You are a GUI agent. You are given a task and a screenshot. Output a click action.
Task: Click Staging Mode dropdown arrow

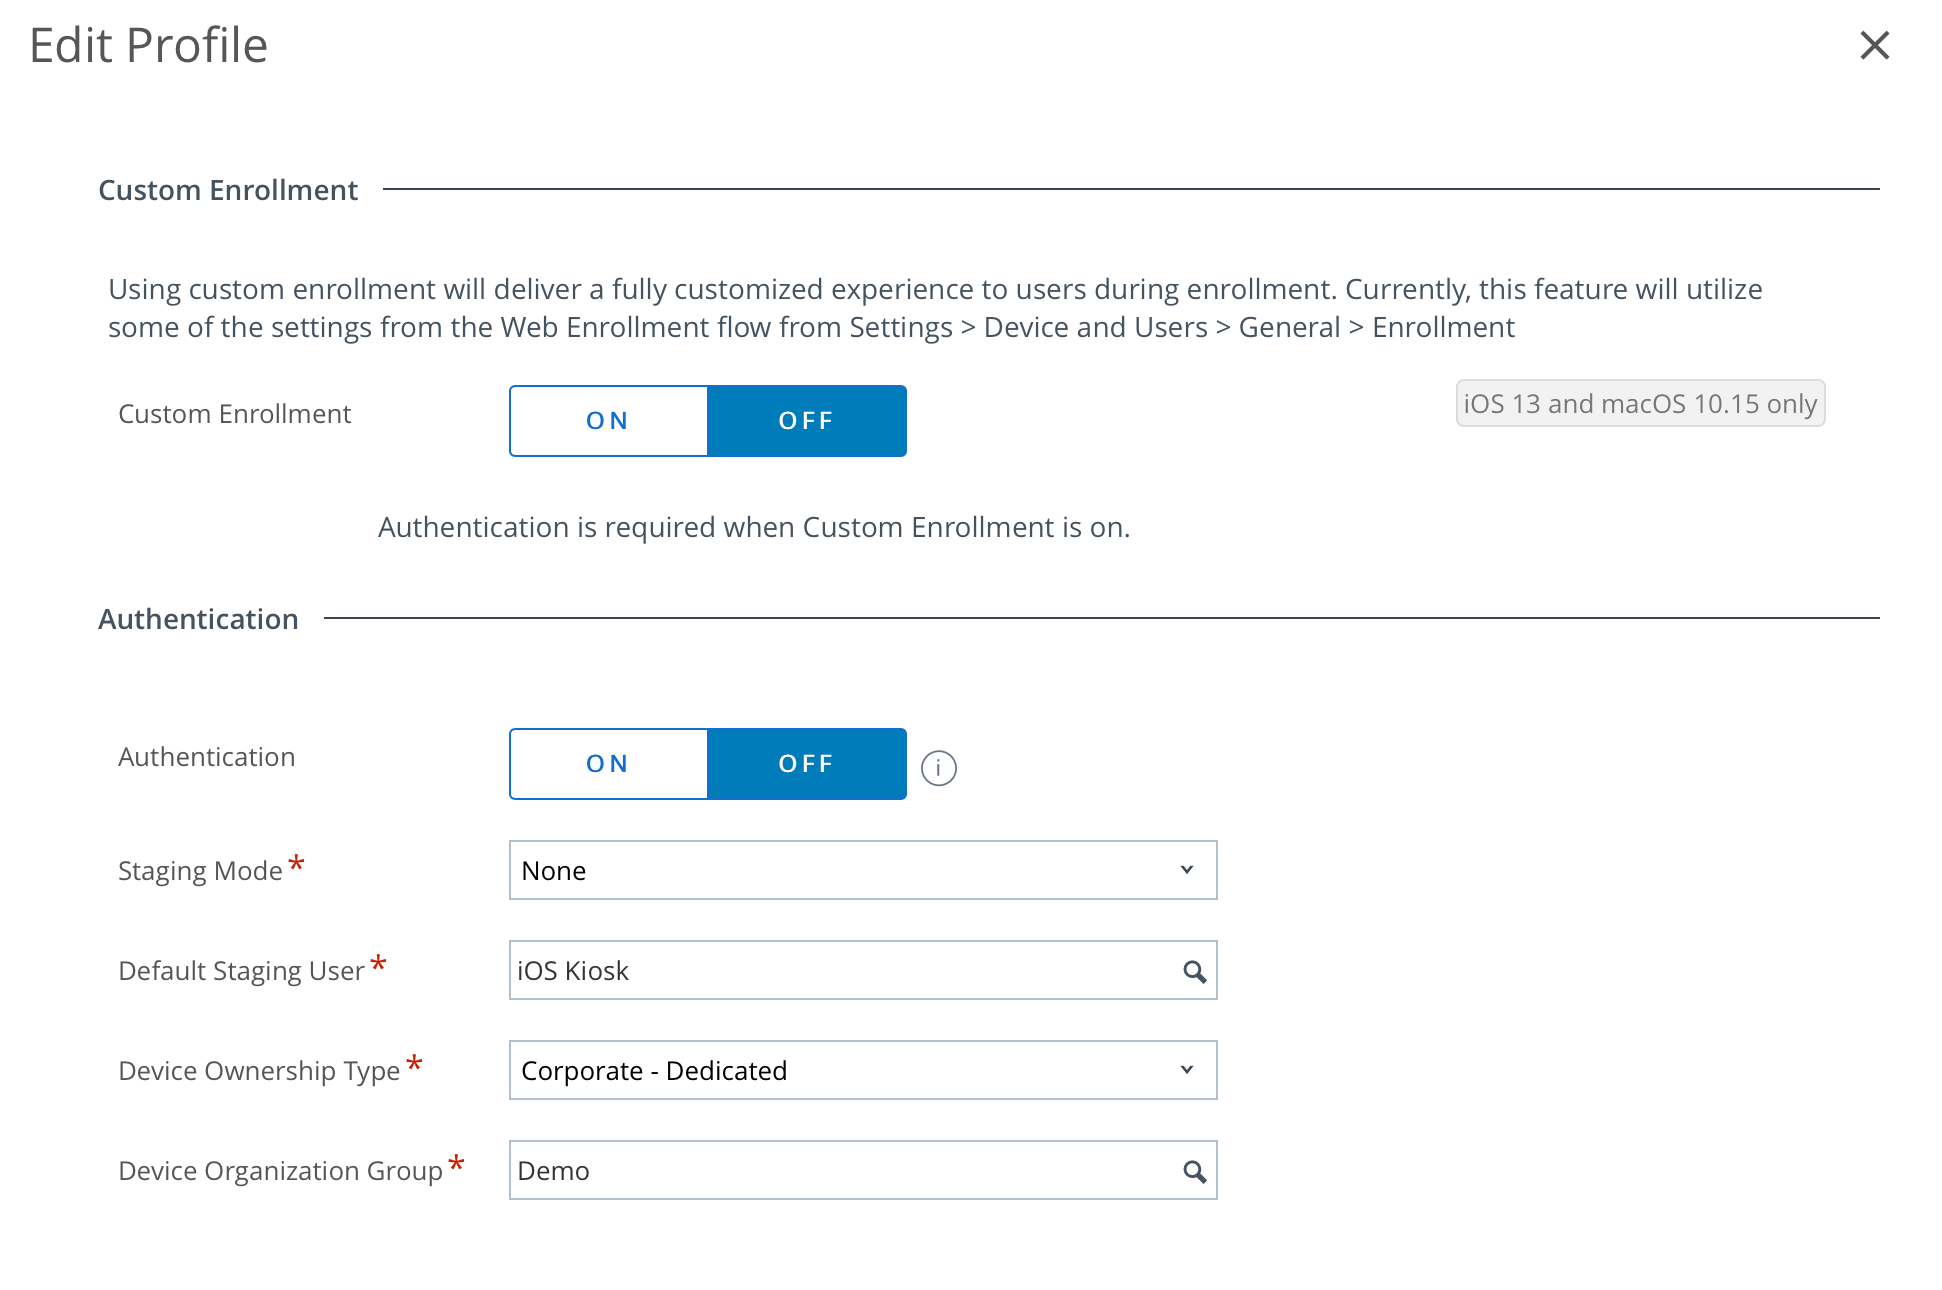(1187, 870)
